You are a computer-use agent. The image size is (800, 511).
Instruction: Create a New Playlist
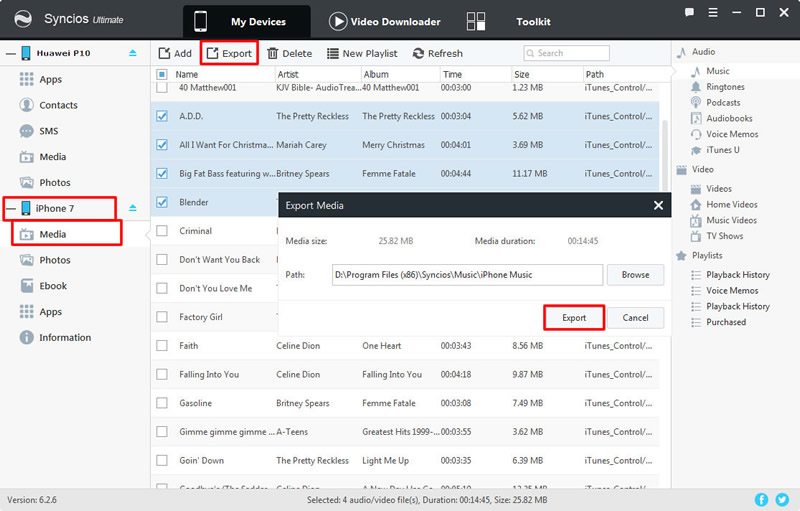click(x=362, y=54)
